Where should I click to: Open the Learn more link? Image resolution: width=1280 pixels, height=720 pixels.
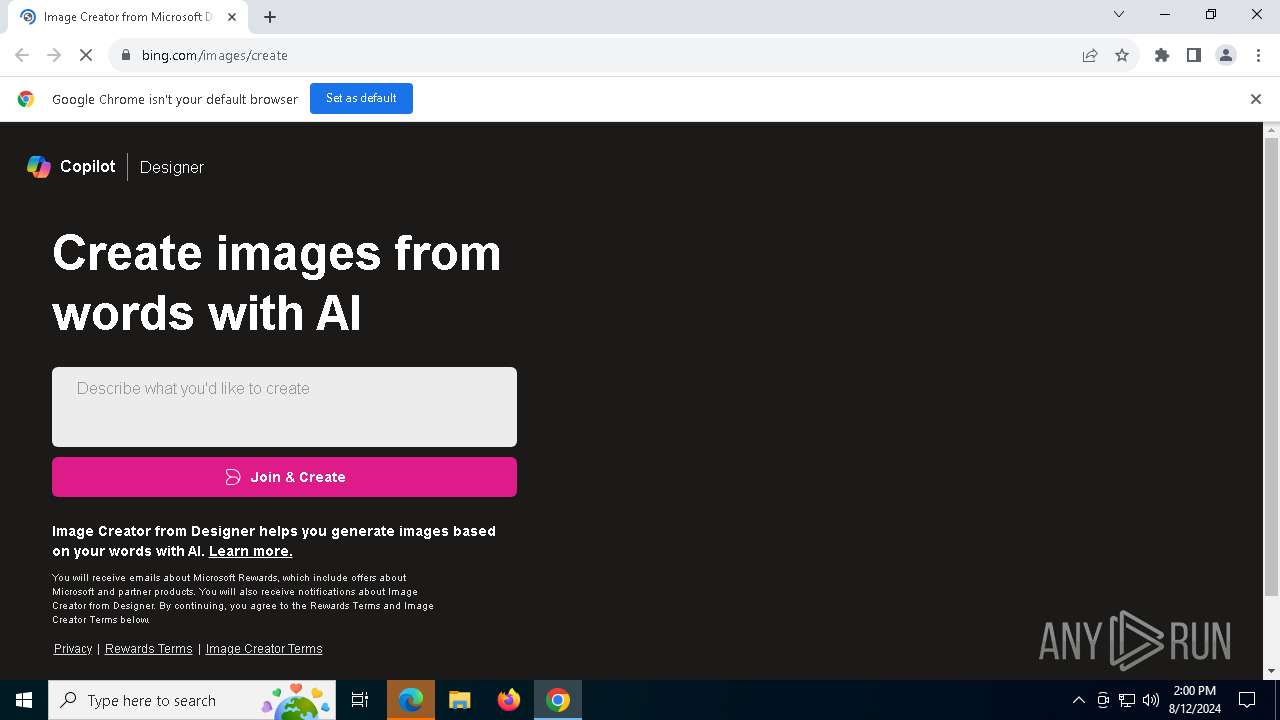251,551
